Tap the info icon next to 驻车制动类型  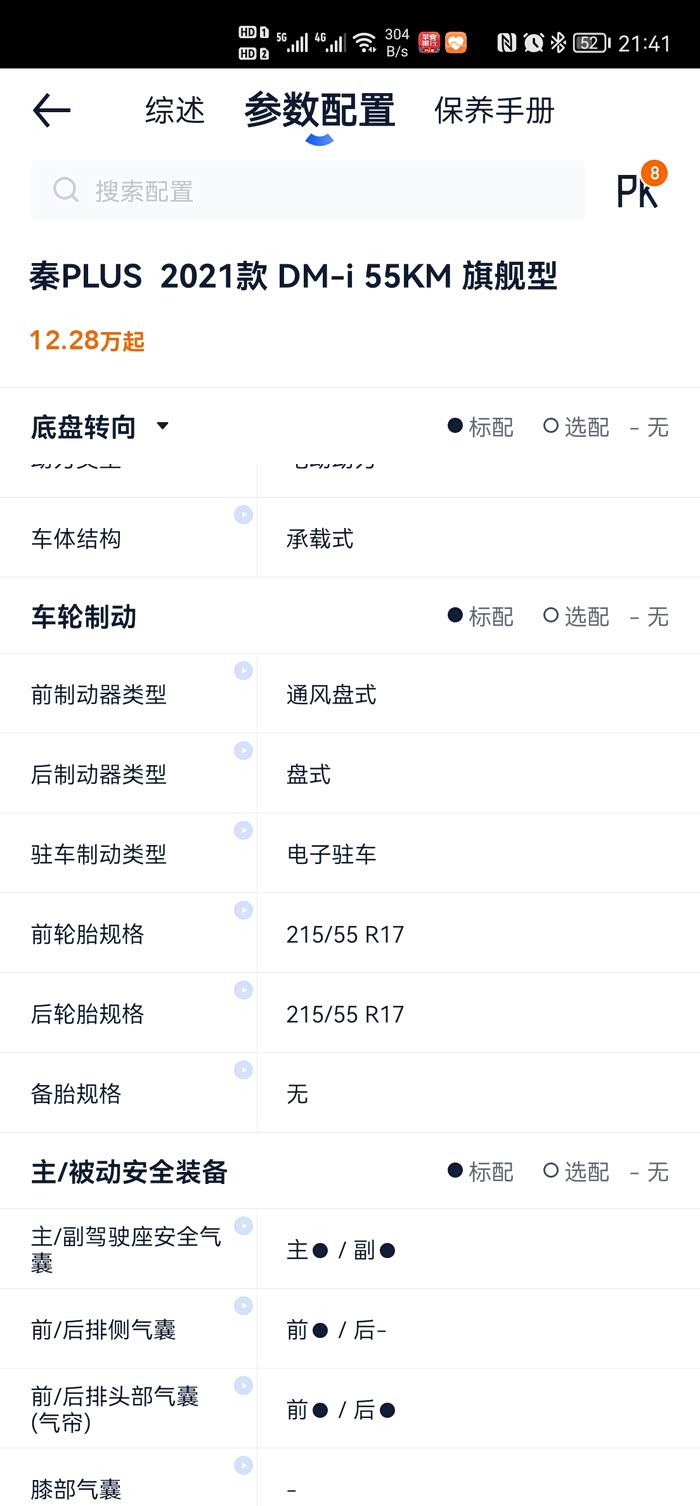click(x=243, y=830)
